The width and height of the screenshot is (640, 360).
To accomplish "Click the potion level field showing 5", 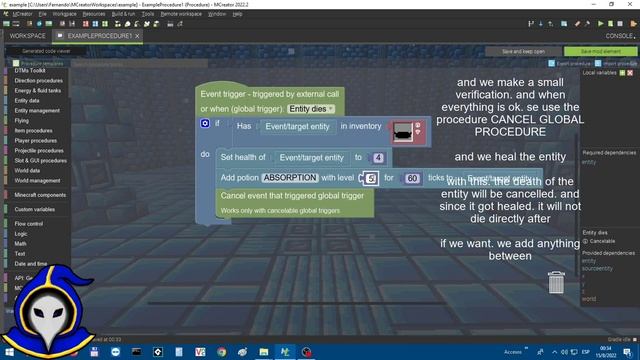I will [371, 179].
